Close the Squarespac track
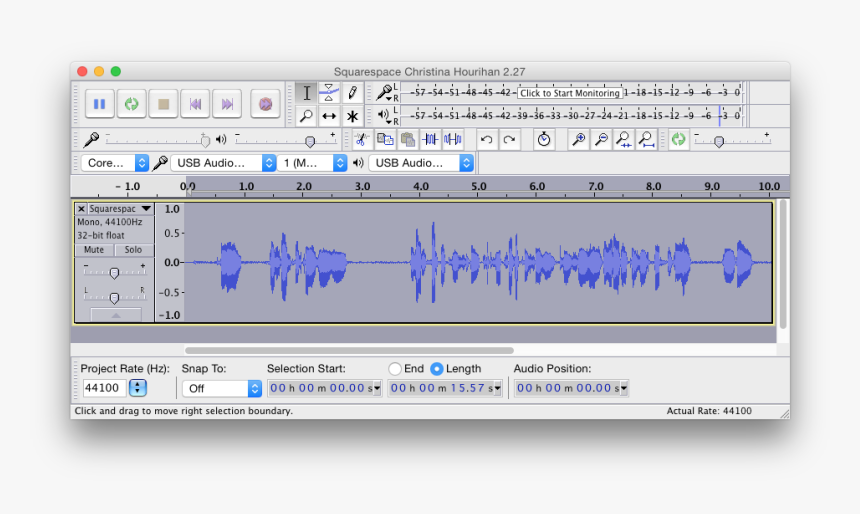860x514 pixels. tap(81, 209)
